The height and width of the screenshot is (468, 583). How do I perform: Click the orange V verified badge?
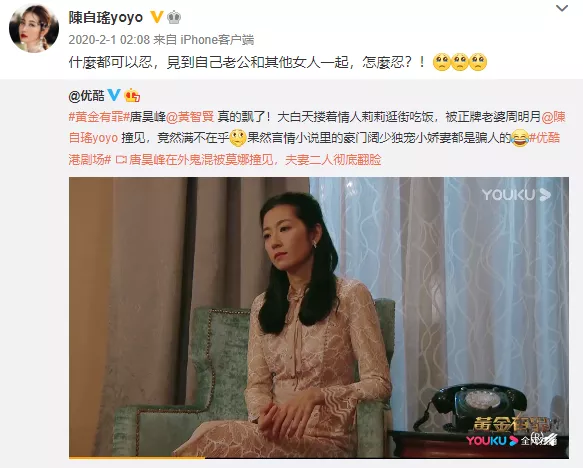(157, 17)
